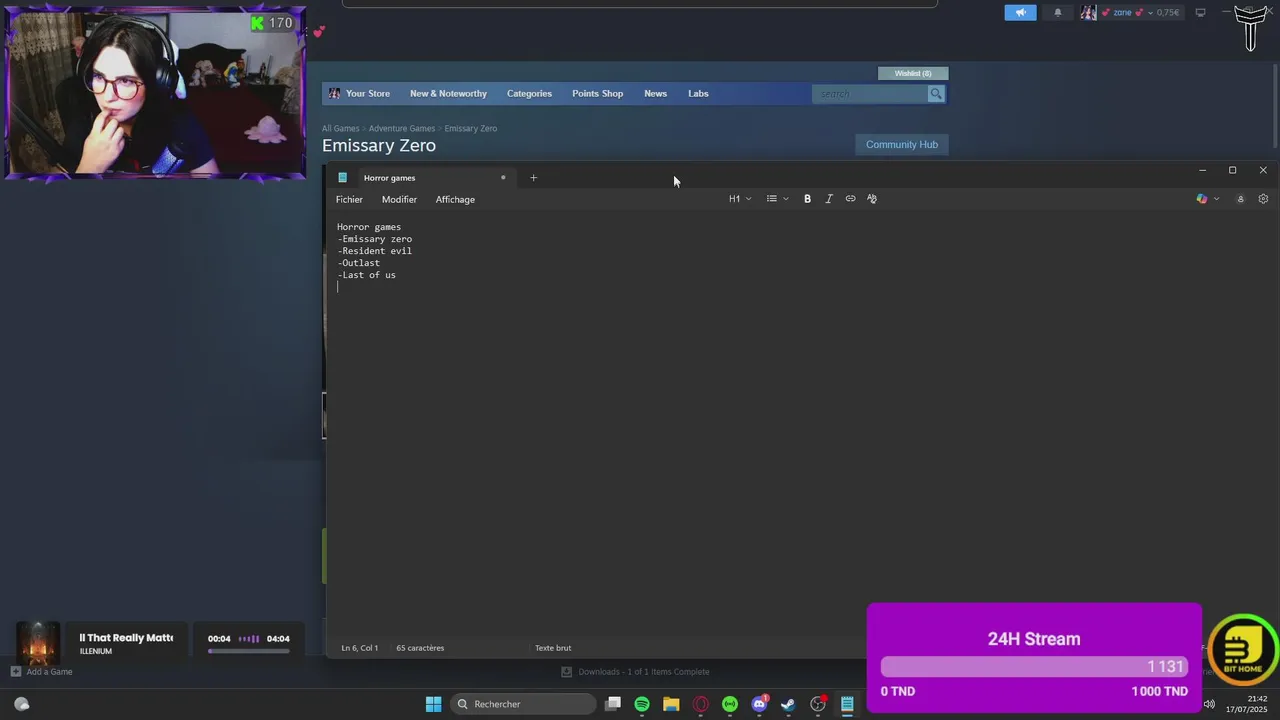Follow the All Games breadcrumb link

[x=340, y=129]
